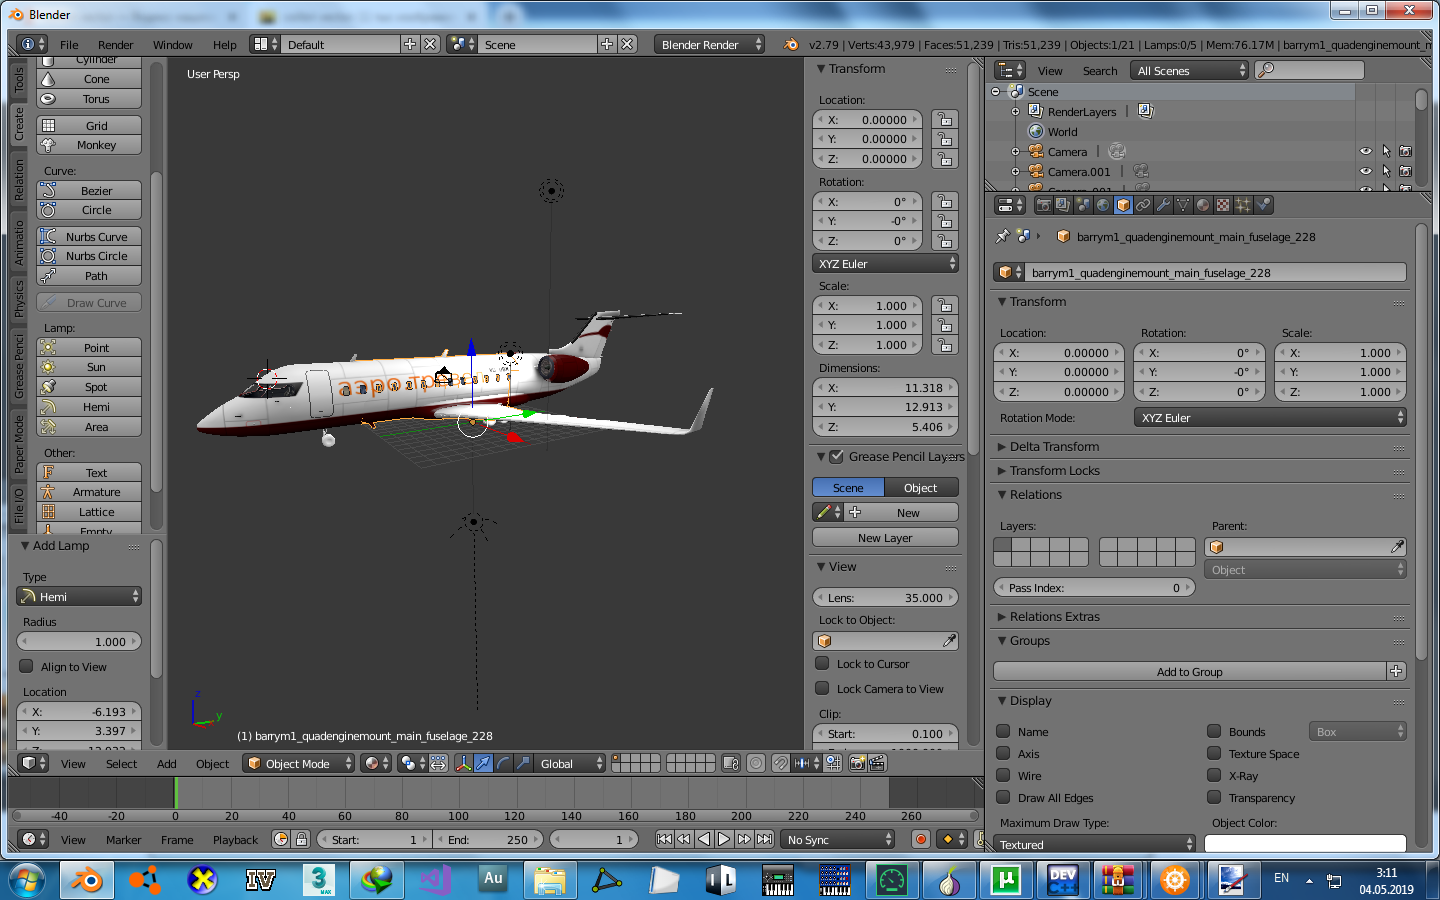Open the Material properties tab (sphere icon)
The image size is (1440, 900).
1203,205
